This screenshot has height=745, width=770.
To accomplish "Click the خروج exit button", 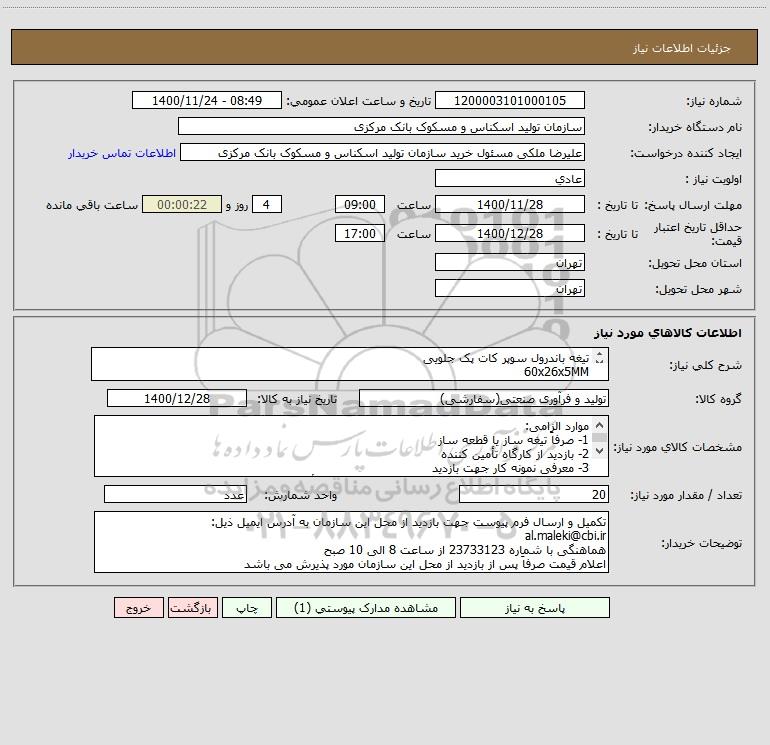I will tap(138, 608).
